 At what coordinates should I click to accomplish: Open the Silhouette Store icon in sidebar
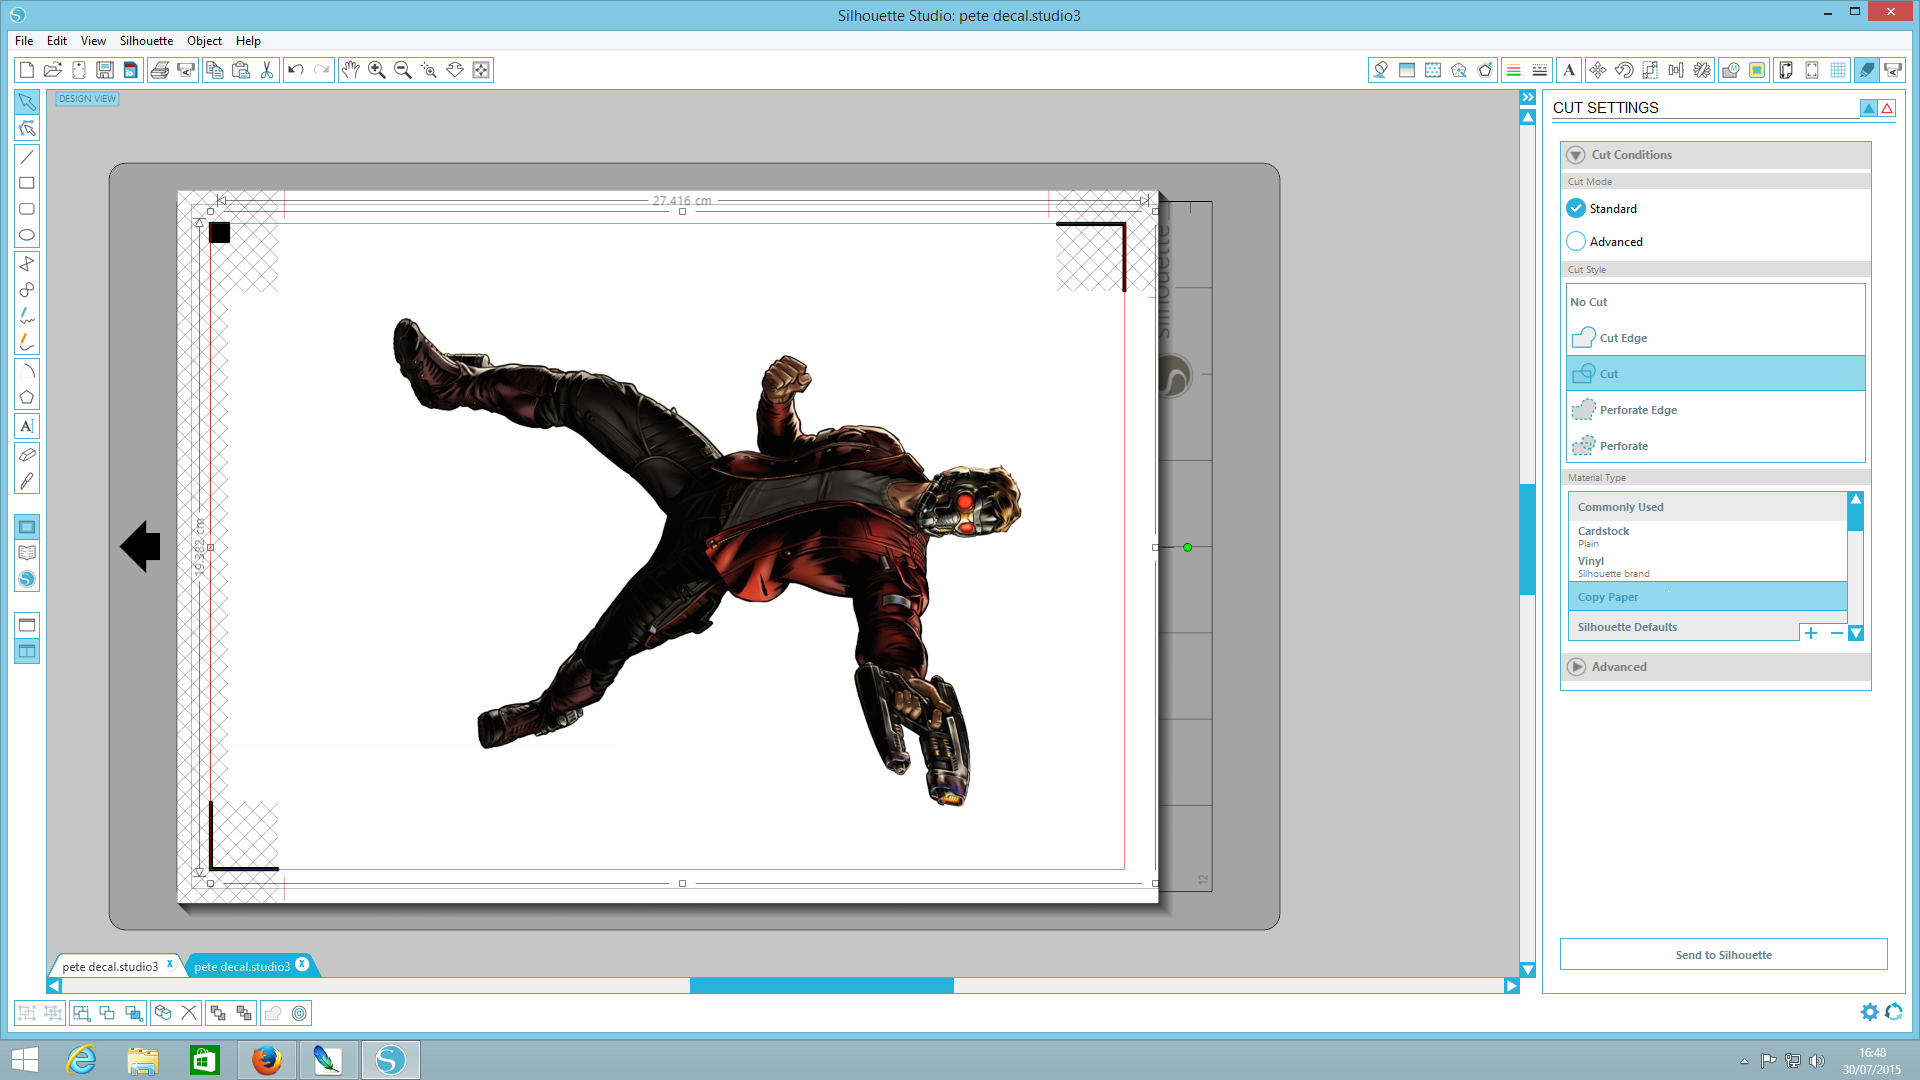tap(27, 579)
